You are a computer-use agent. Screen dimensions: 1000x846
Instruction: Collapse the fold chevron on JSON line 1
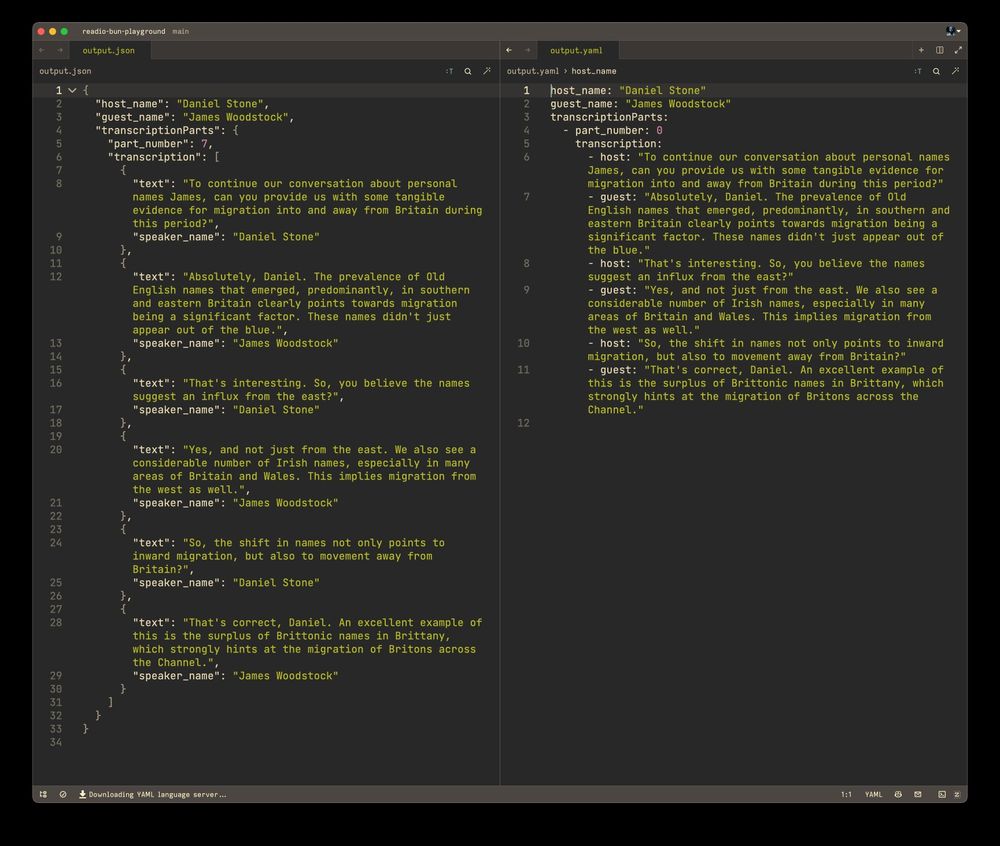[72, 91]
